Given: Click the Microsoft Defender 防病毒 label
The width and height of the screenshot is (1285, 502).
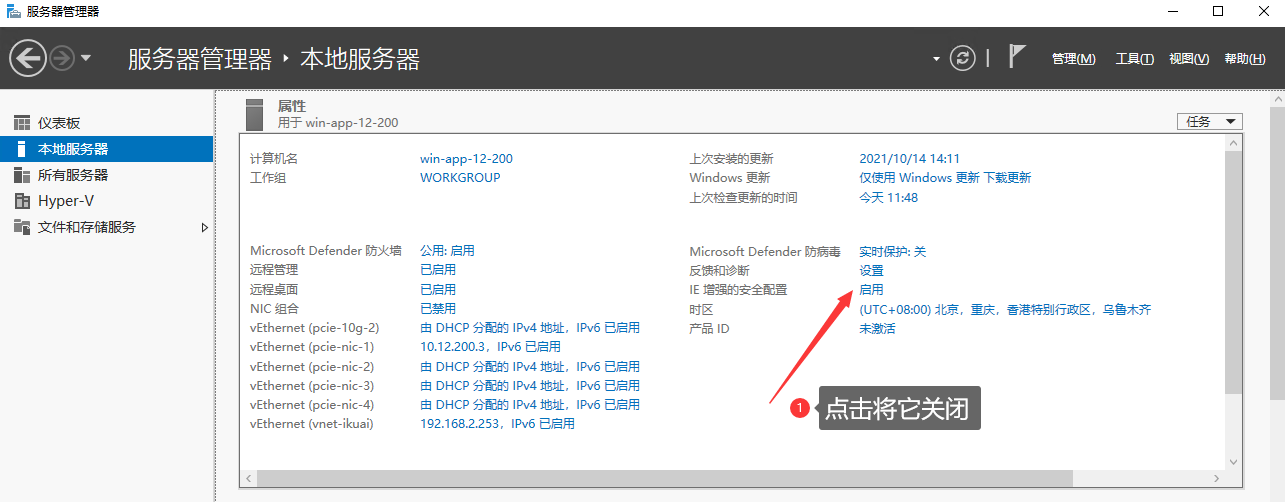Looking at the screenshot, I should coord(765,251).
